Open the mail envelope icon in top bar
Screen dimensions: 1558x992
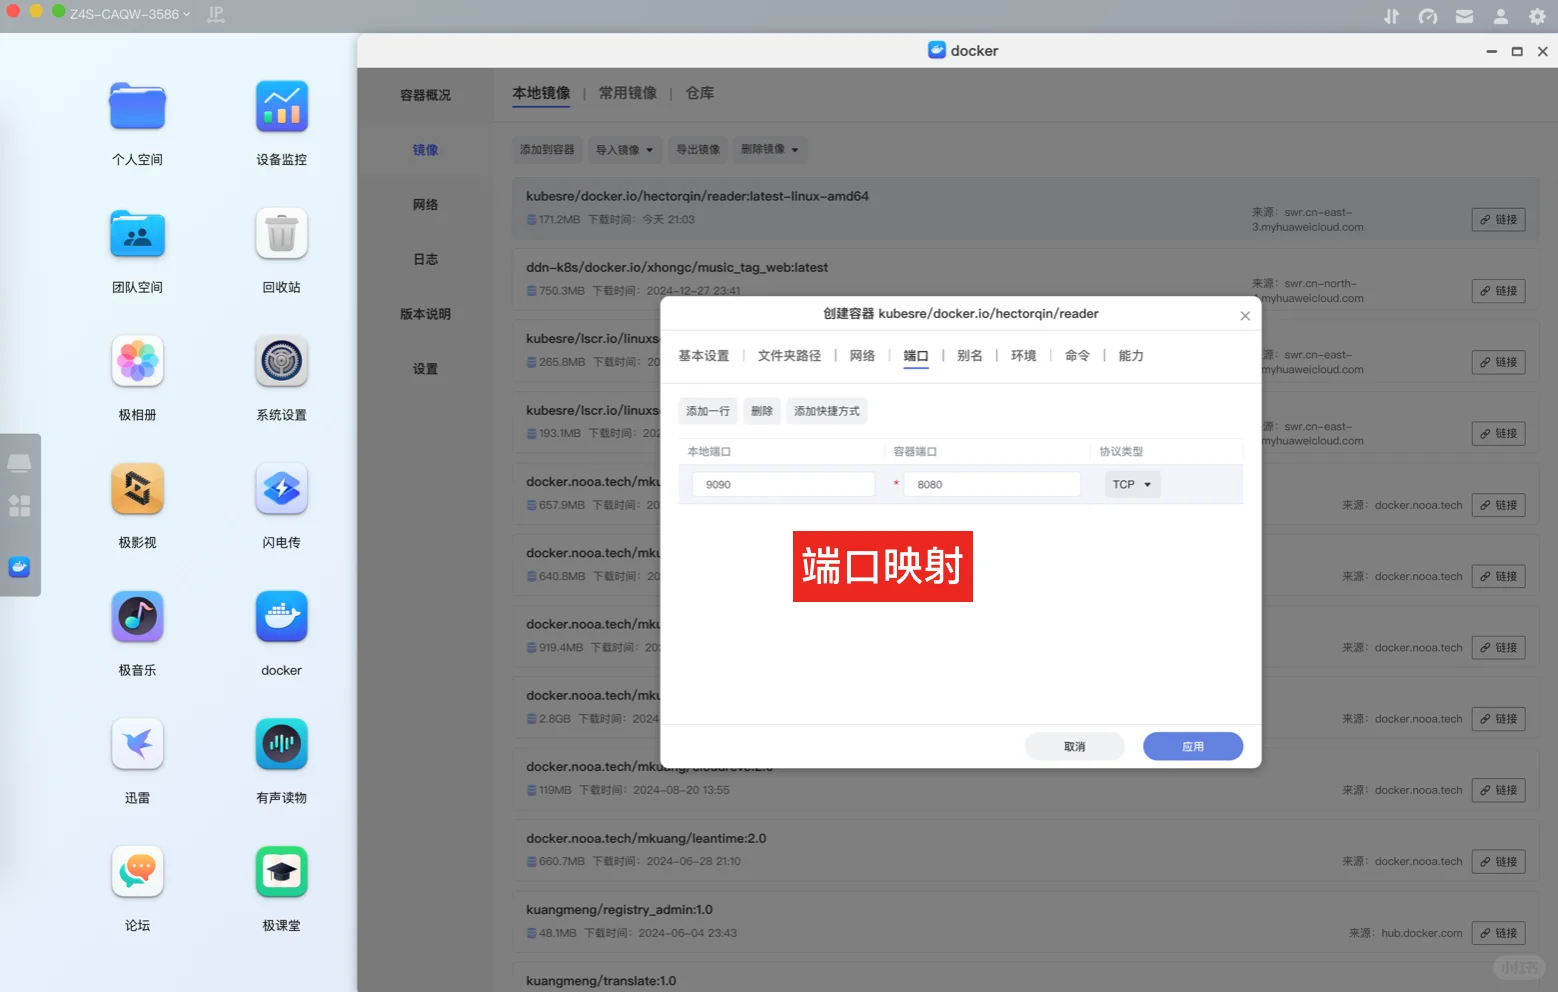(x=1464, y=16)
